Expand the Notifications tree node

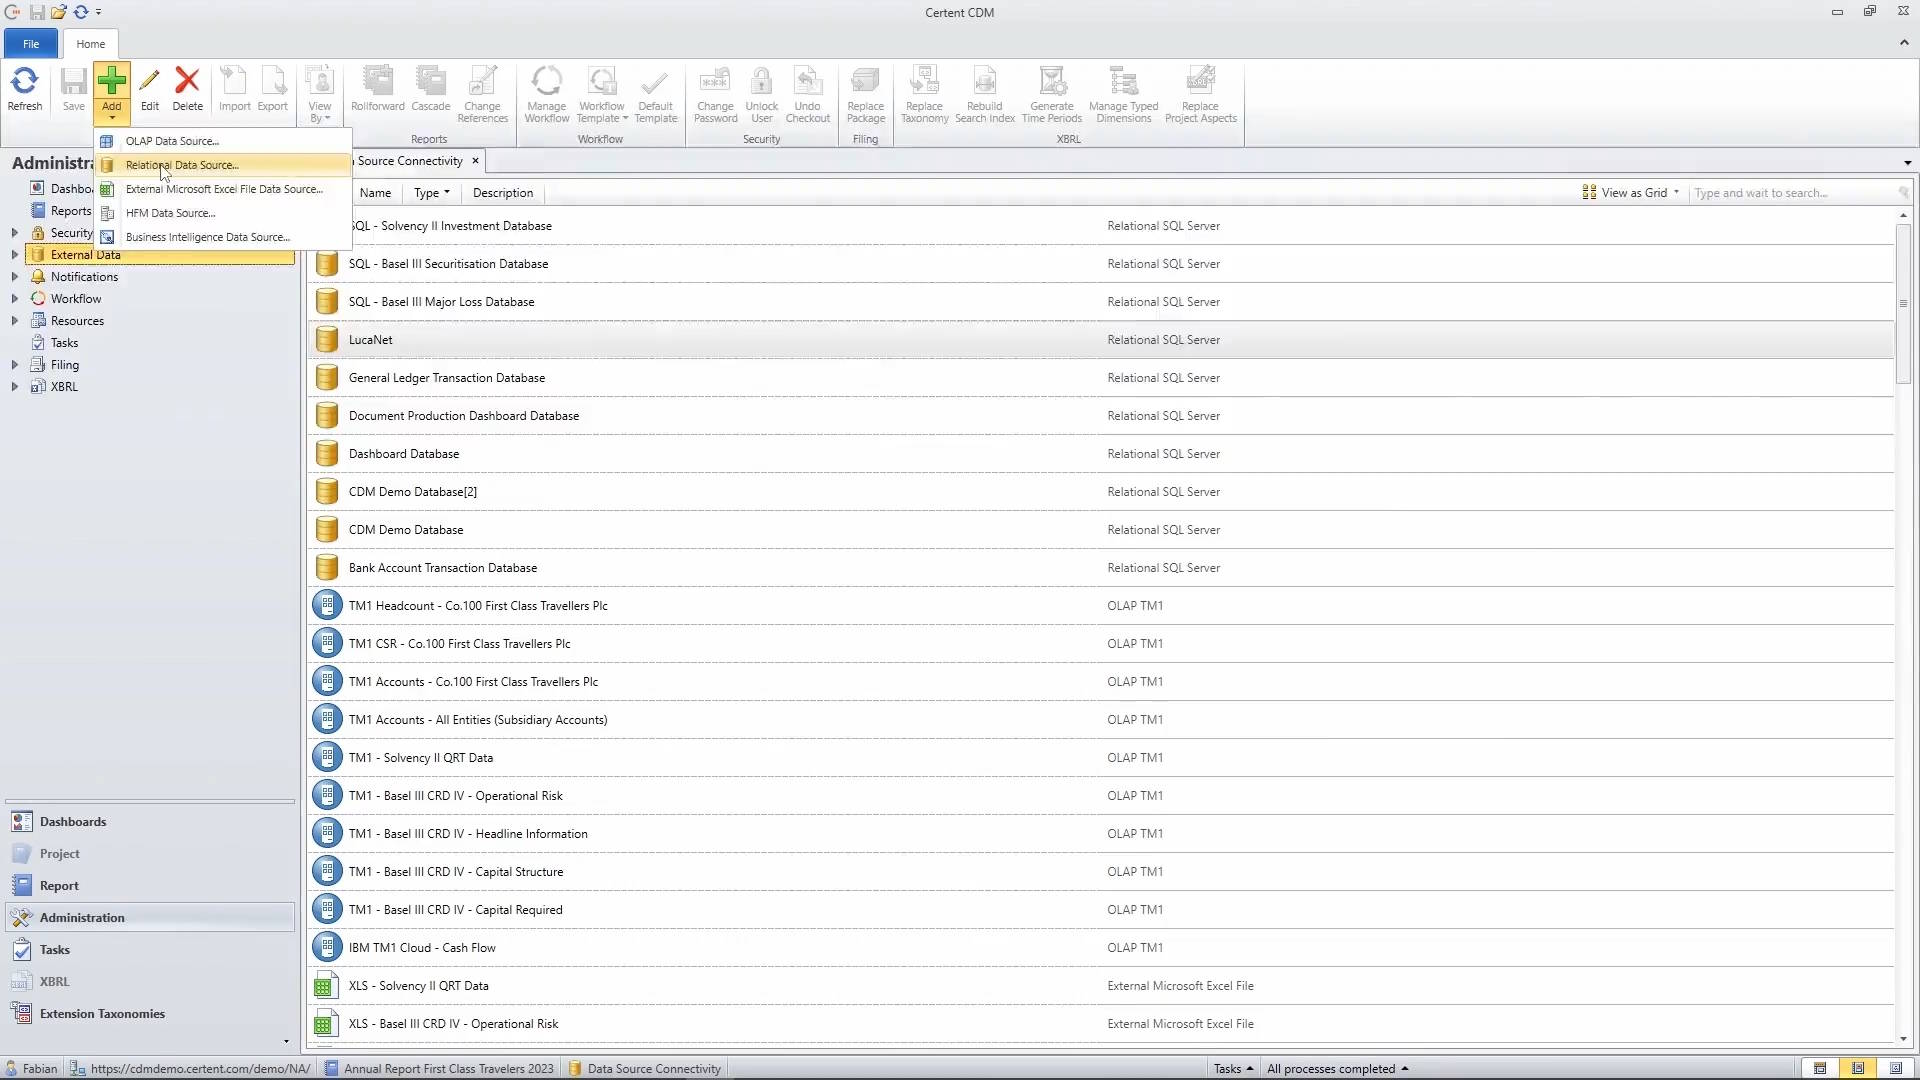15,277
